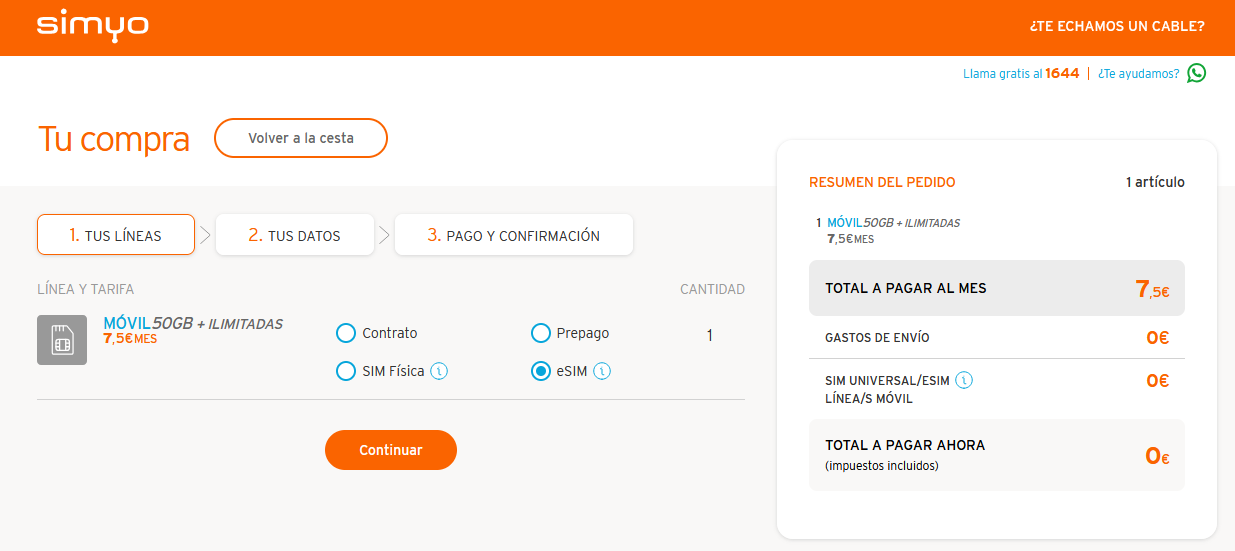Image resolution: width=1235 pixels, height=551 pixels.
Task: Go back with Volver a la cesta
Action: [x=301, y=138]
